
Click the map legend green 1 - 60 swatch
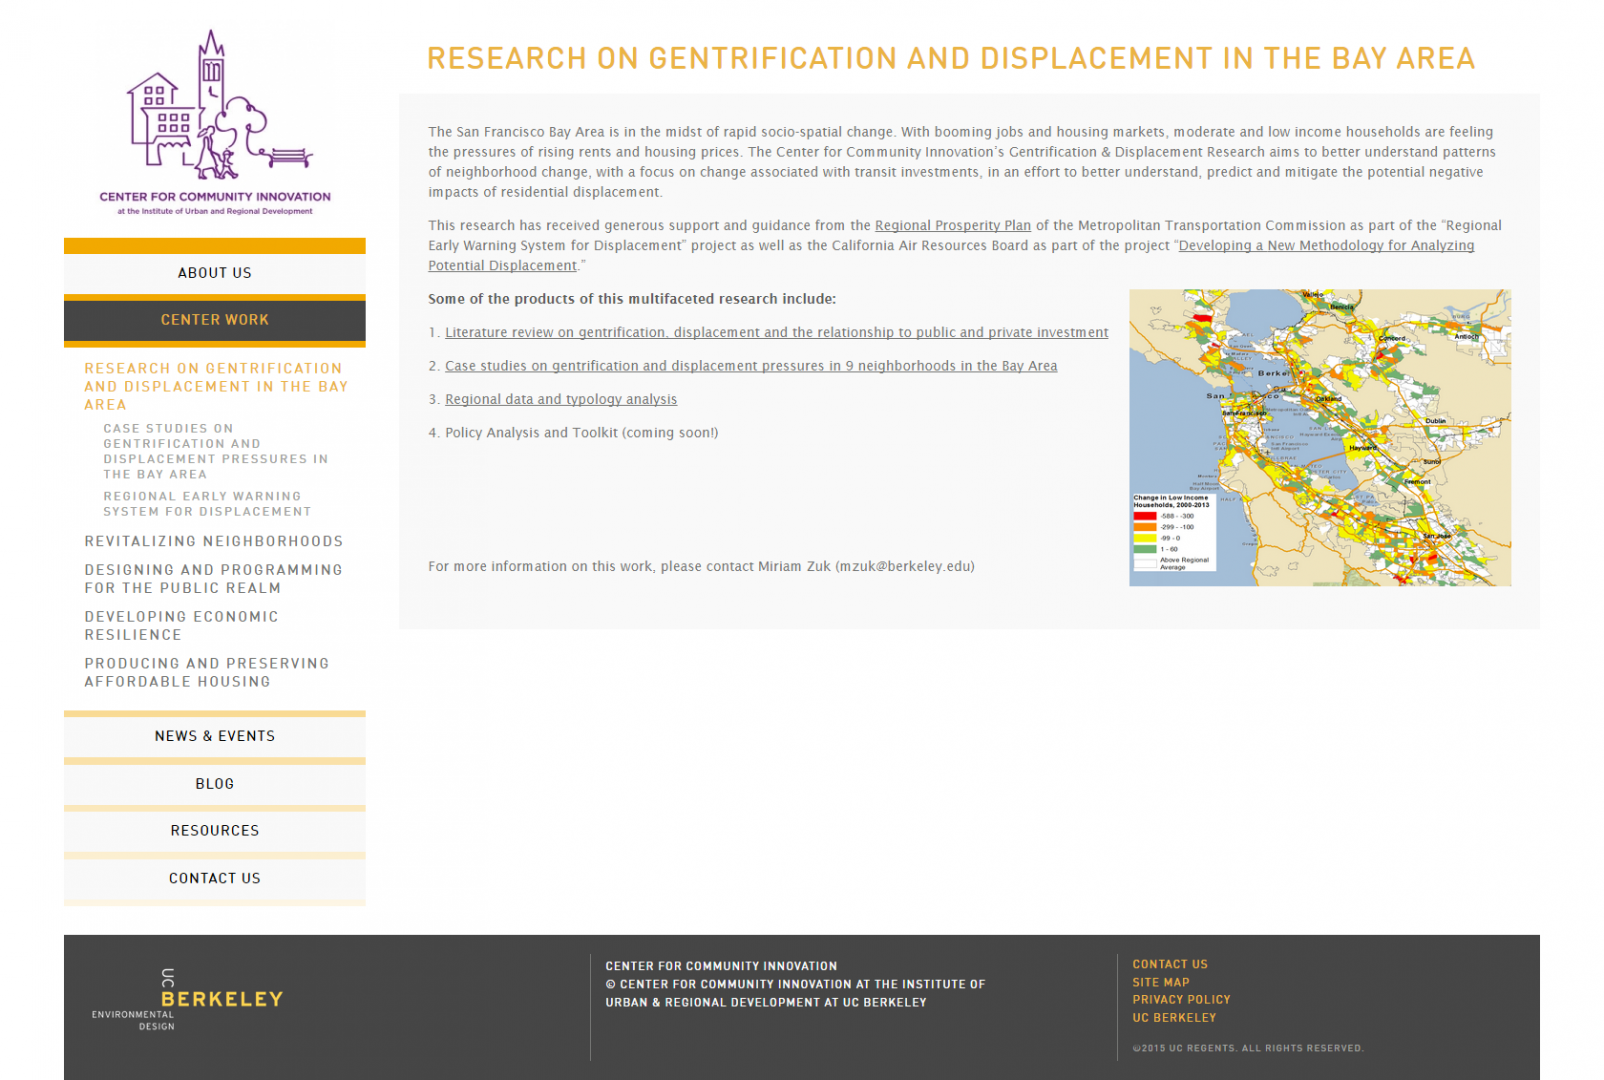point(1145,549)
